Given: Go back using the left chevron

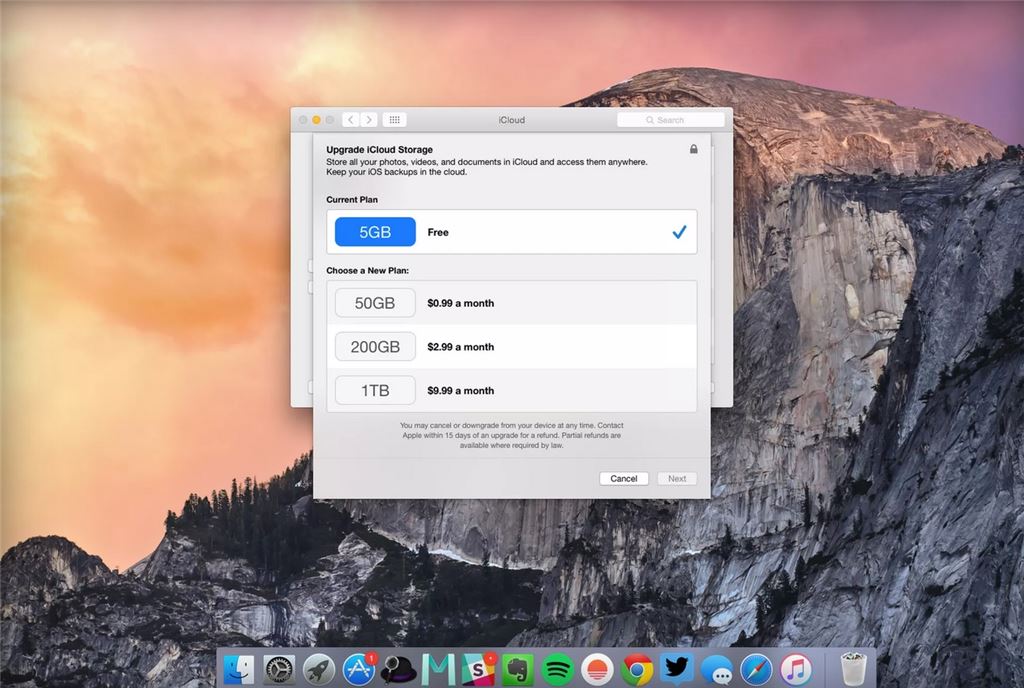Looking at the screenshot, I should [351, 120].
